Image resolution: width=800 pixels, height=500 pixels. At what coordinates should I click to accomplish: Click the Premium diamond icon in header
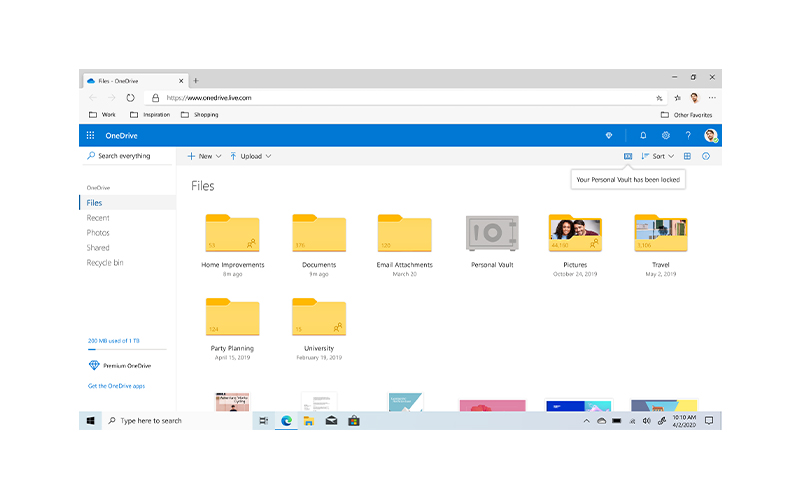click(608, 135)
